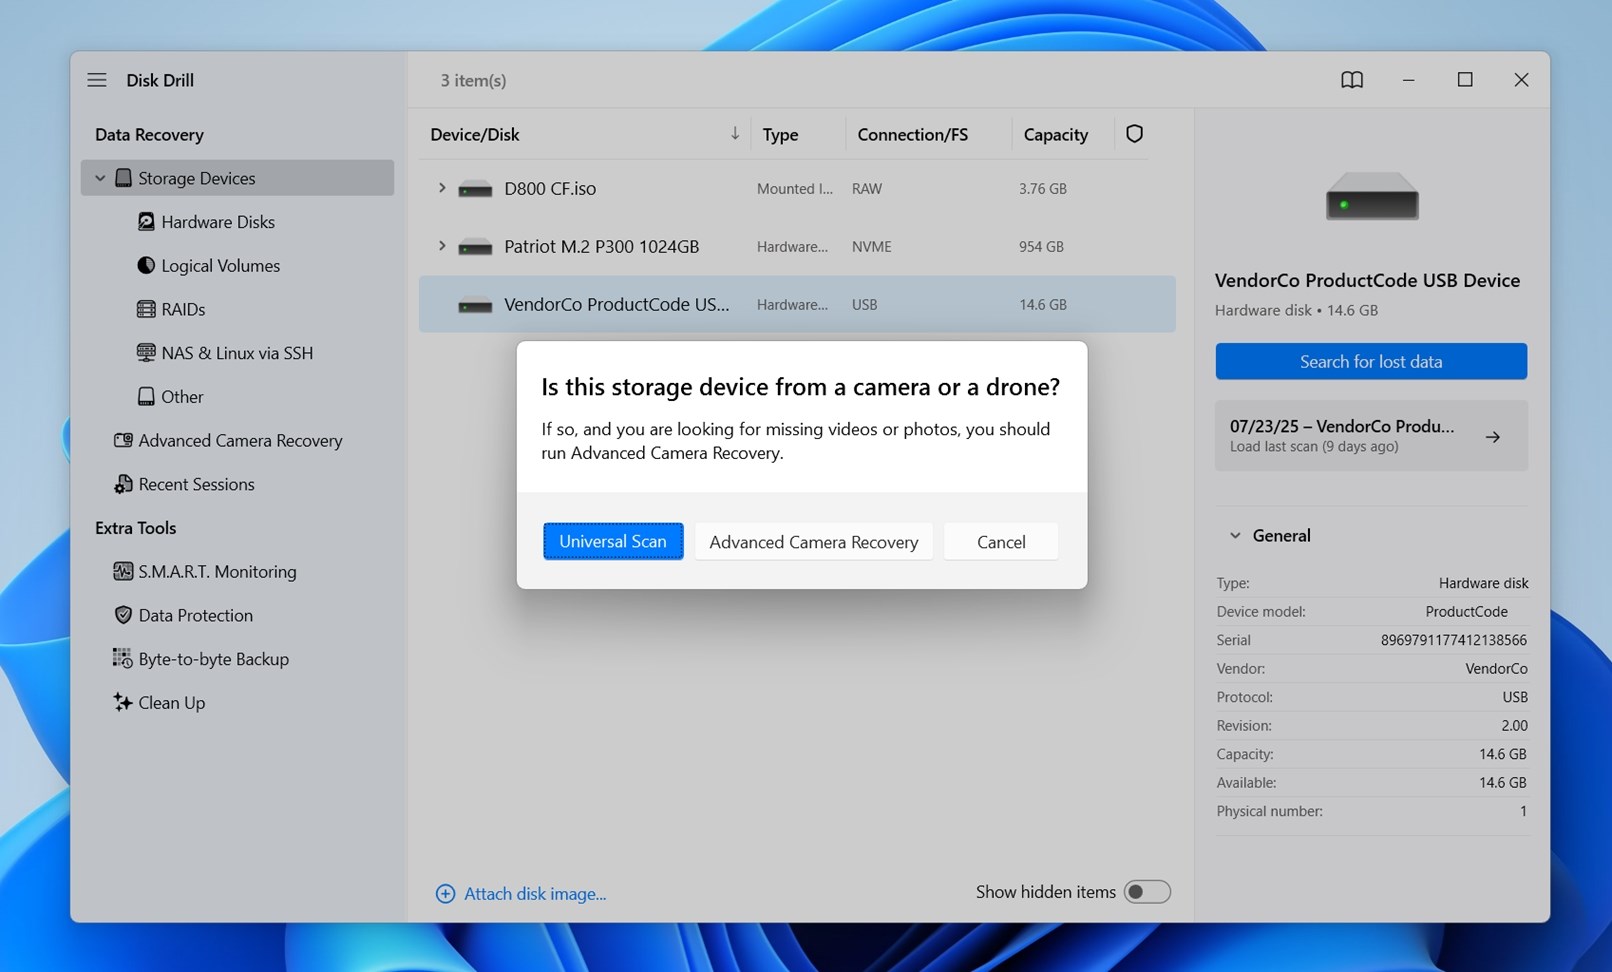
Task: Click the Byte-to-byte Backup icon
Action: [123, 658]
